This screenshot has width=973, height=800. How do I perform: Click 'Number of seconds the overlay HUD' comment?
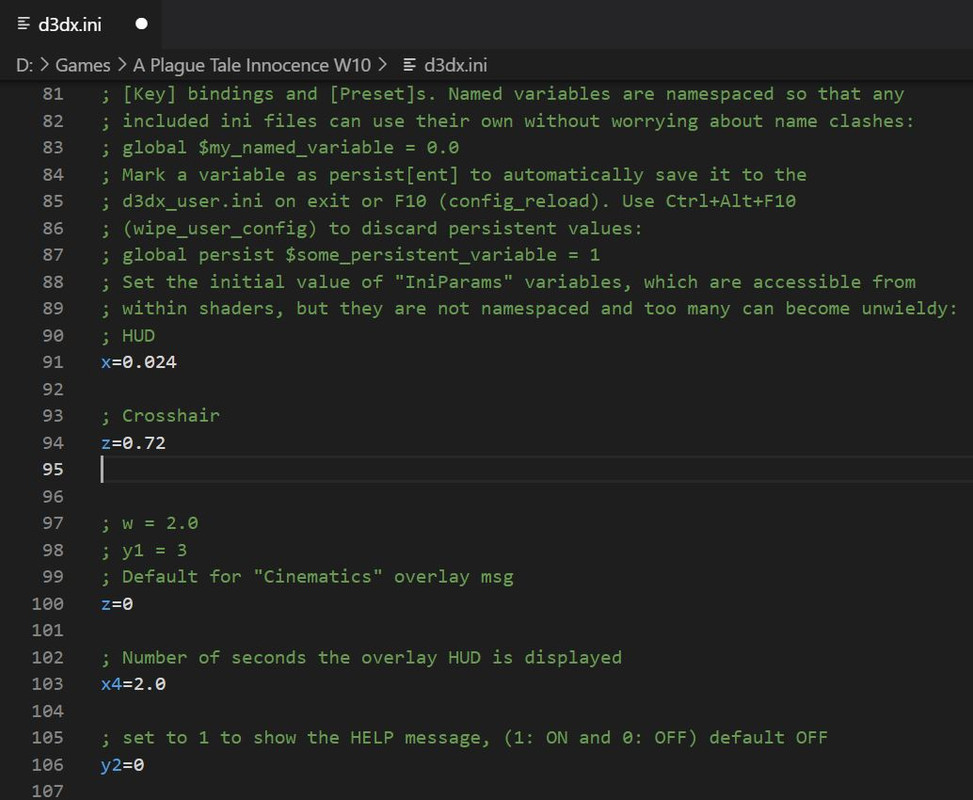click(x=361, y=658)
